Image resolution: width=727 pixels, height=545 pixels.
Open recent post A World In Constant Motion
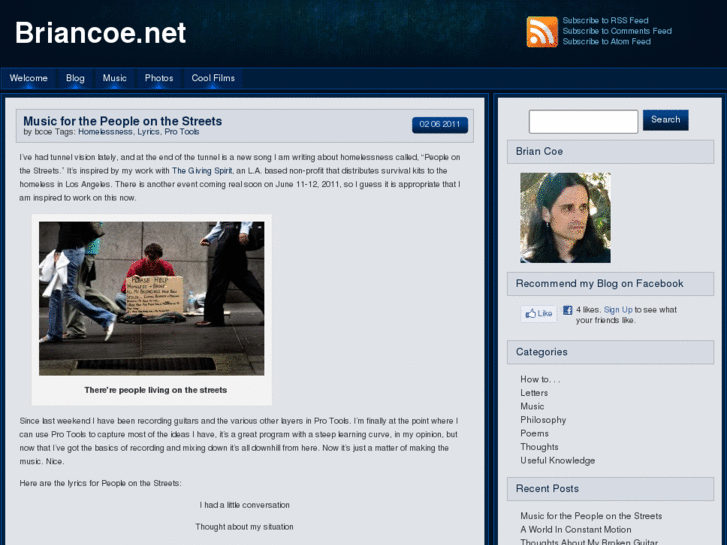575,529
